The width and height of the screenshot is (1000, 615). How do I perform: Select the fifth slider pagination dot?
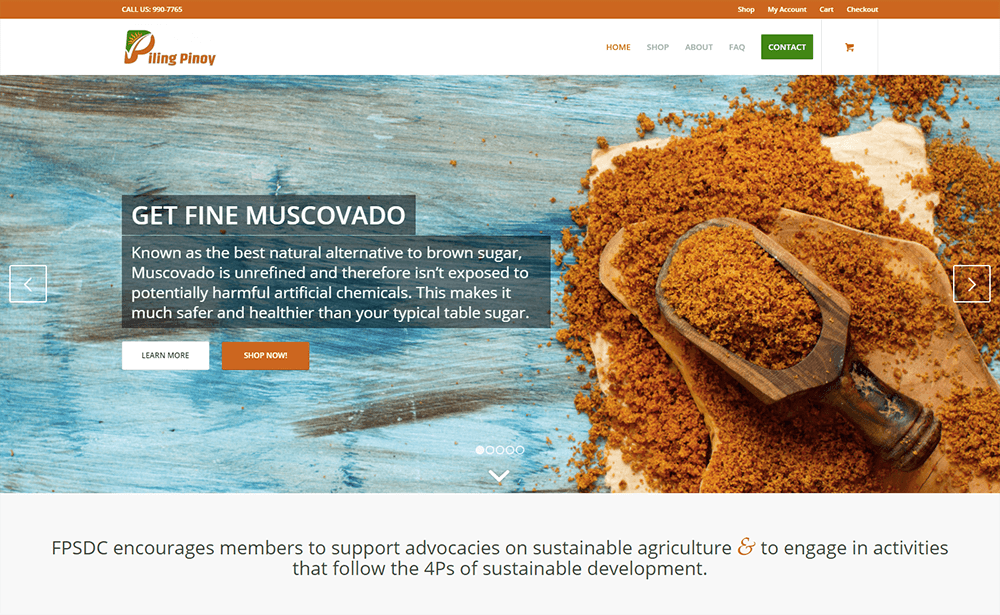pyautogui.click(x=520, y=450)
